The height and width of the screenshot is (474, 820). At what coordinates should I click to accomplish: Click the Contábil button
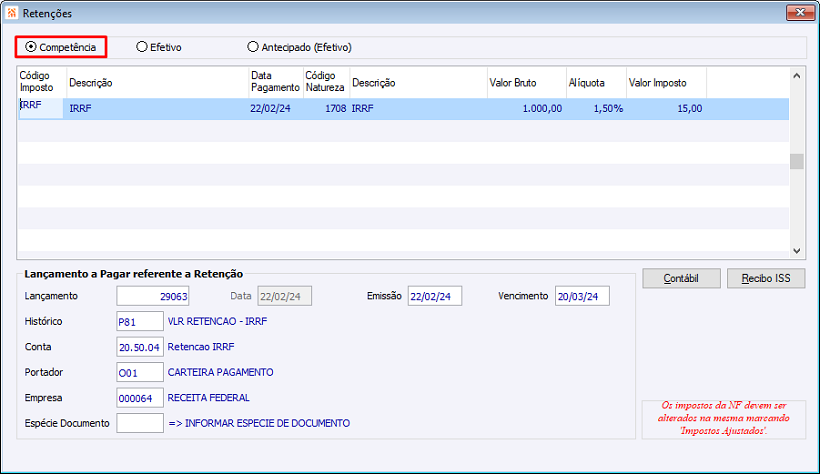coord(681,278)
